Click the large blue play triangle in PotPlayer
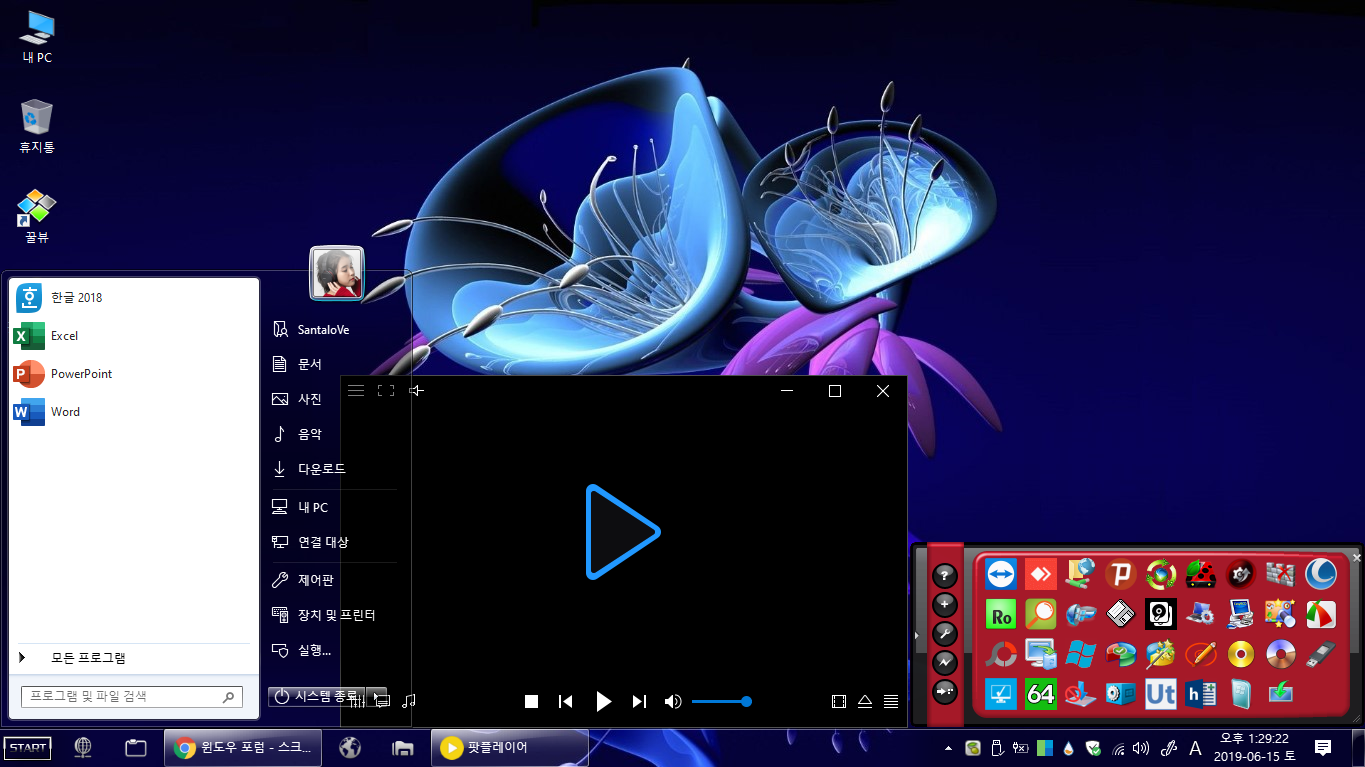1365x767 pixels. tap(622, 532)
